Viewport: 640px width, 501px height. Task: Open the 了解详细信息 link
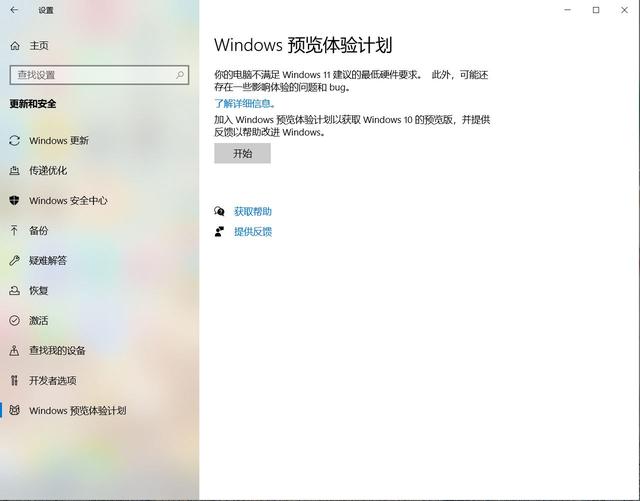point(244,103)
